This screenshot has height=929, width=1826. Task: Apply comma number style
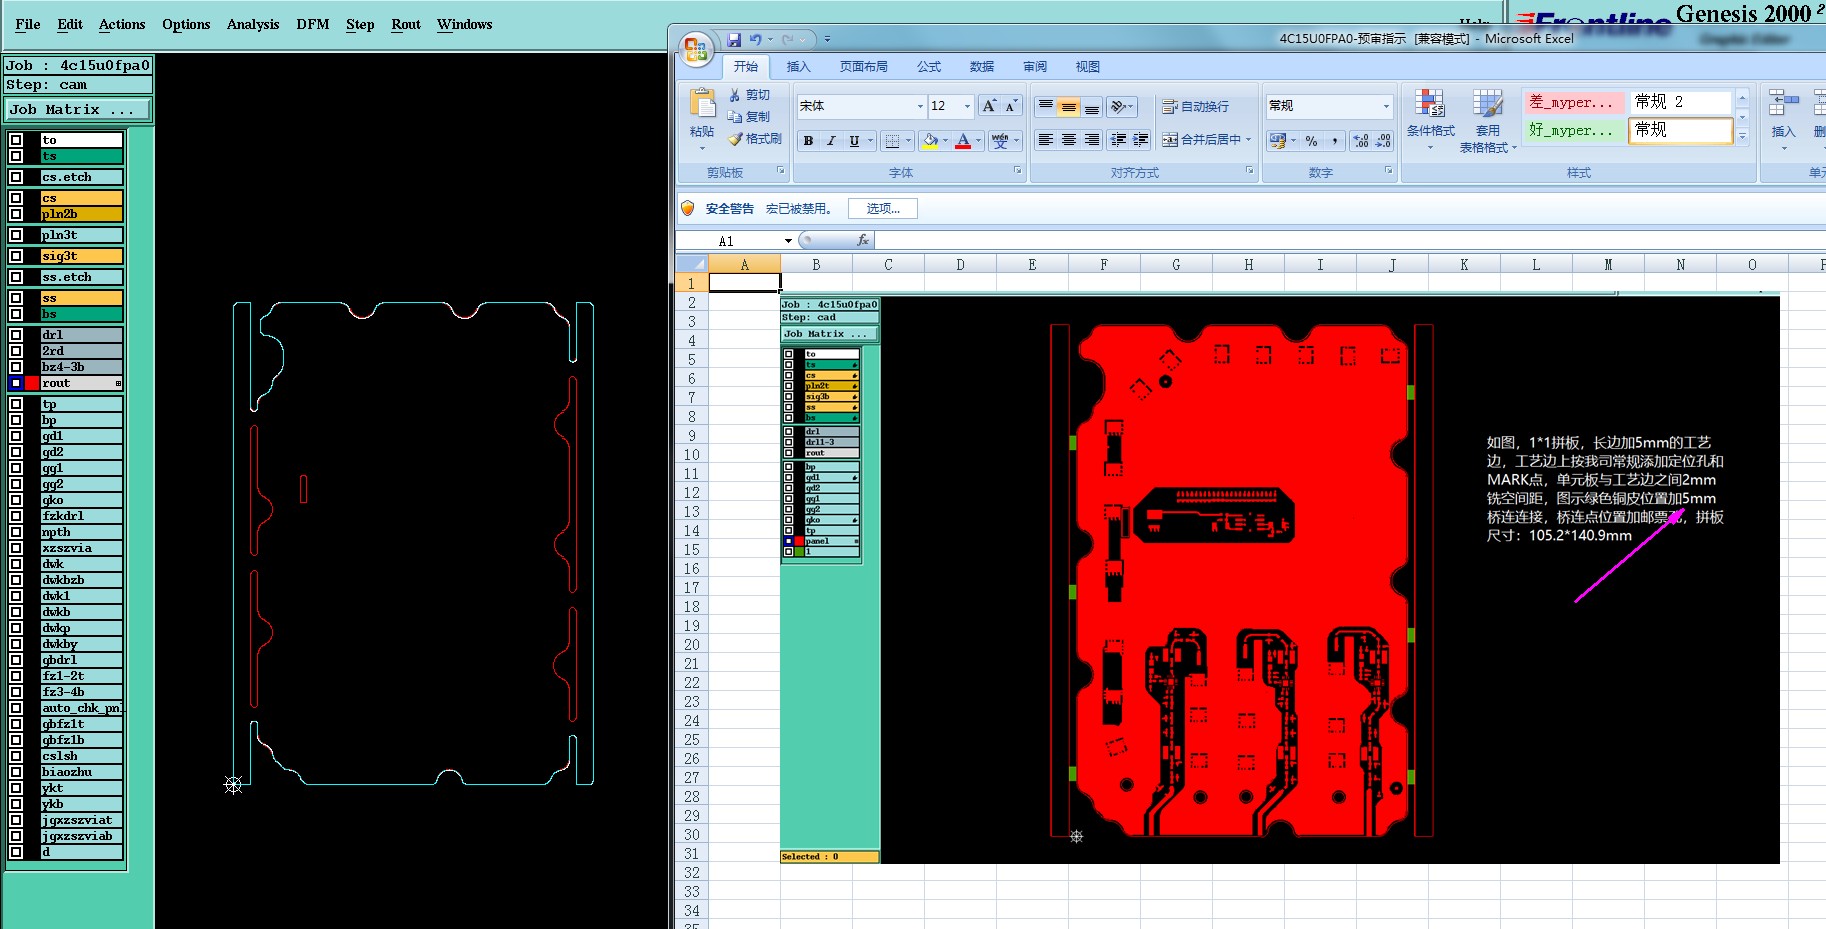[x=1334, y=141]
